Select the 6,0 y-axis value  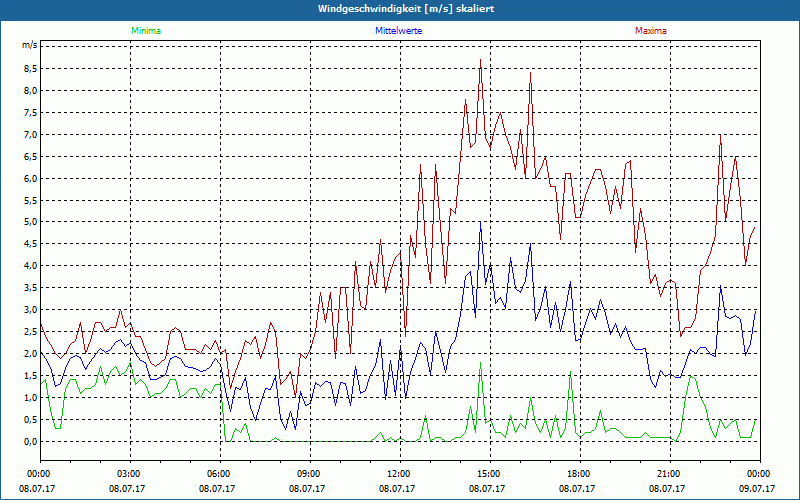click(x=31, y=179)
